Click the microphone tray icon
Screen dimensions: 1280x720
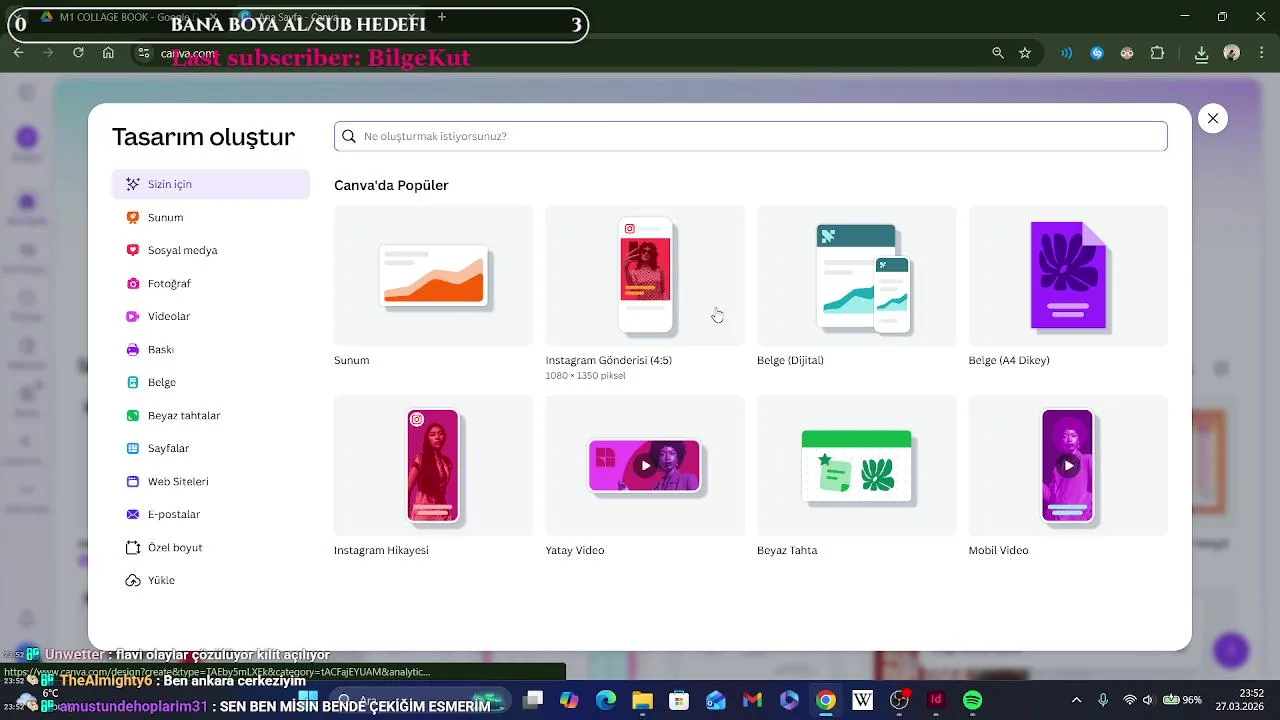coord(1103,700)
